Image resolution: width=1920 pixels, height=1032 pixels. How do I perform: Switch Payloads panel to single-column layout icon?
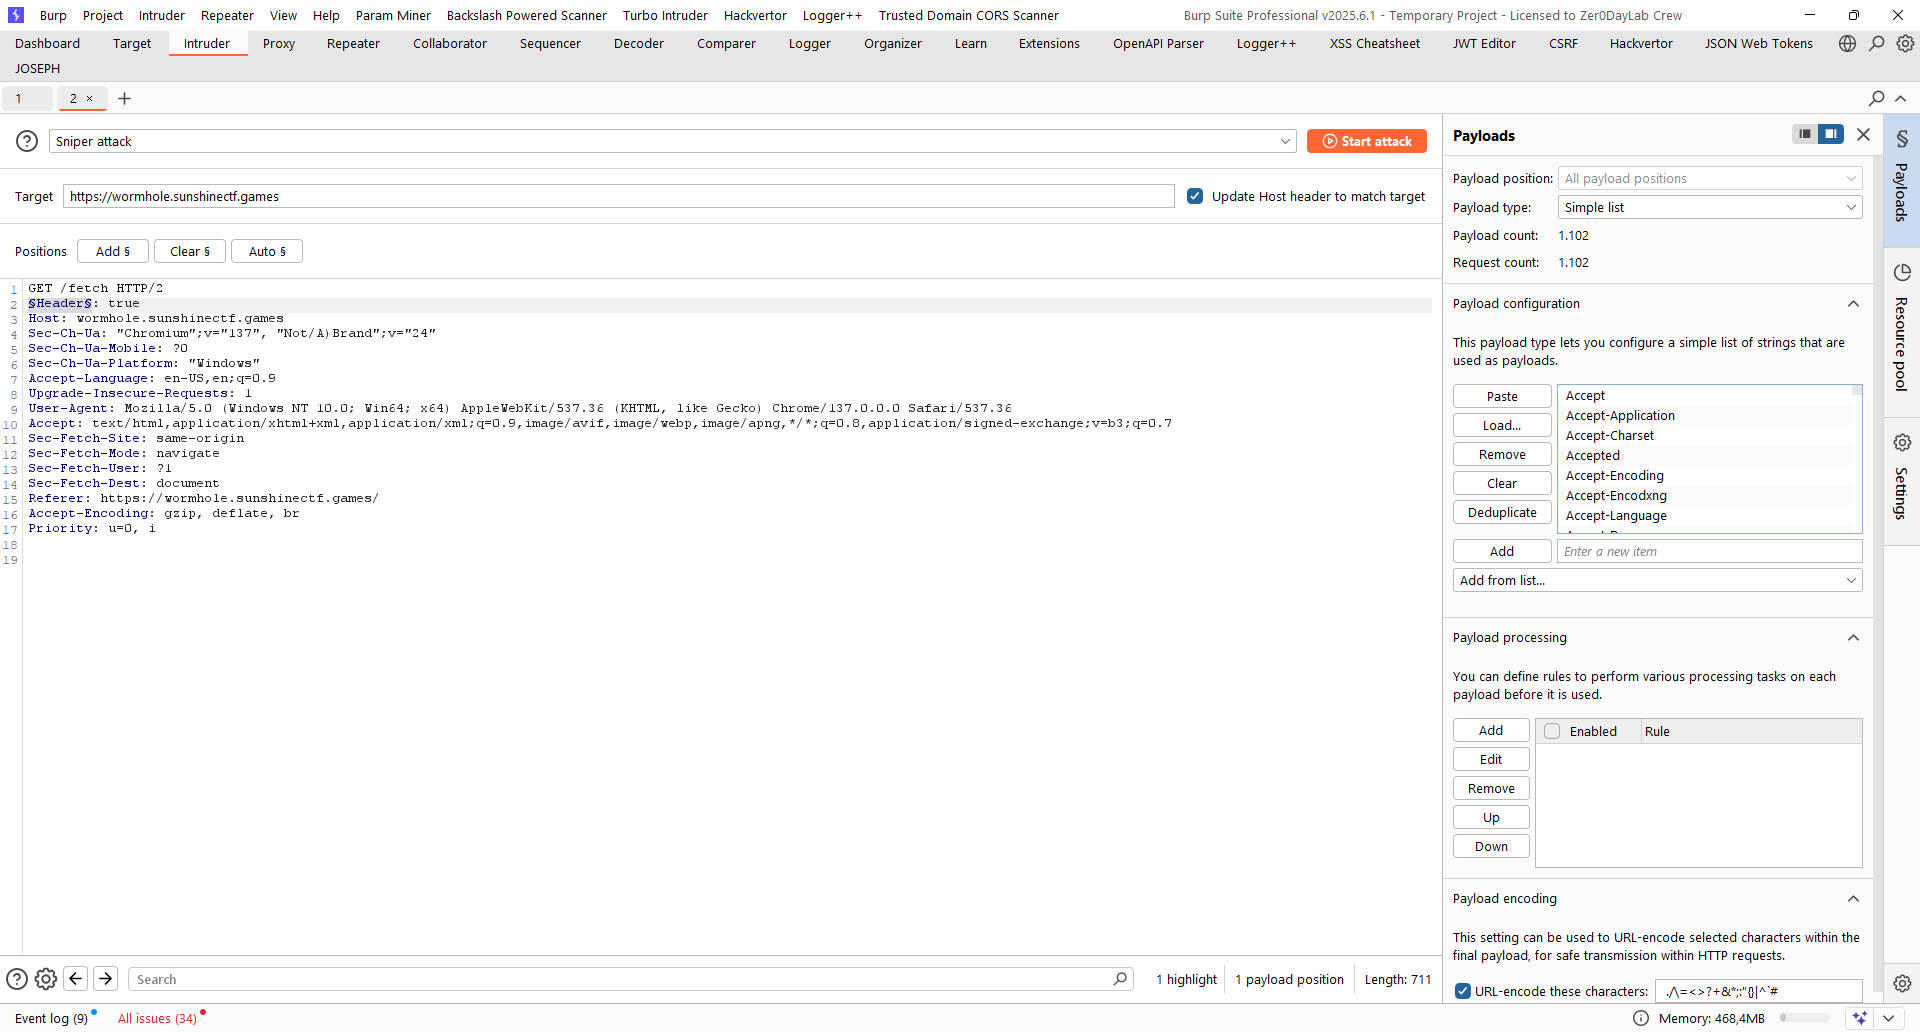pyautogui.click(x=1804, y=134)
